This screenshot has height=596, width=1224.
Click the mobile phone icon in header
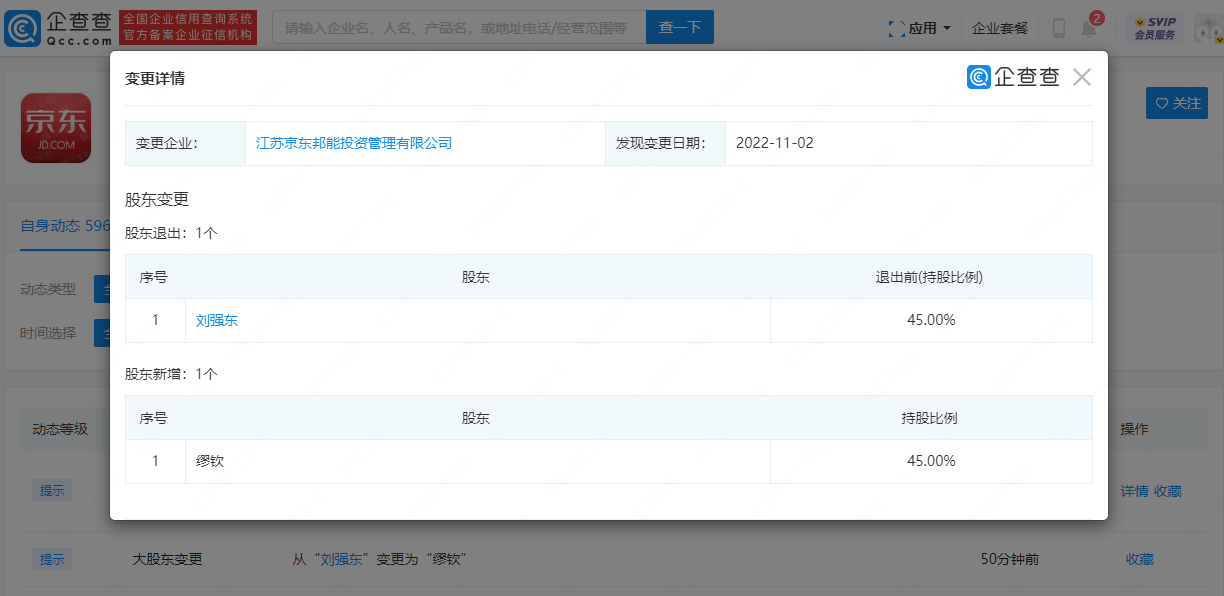coord(1058,28)
